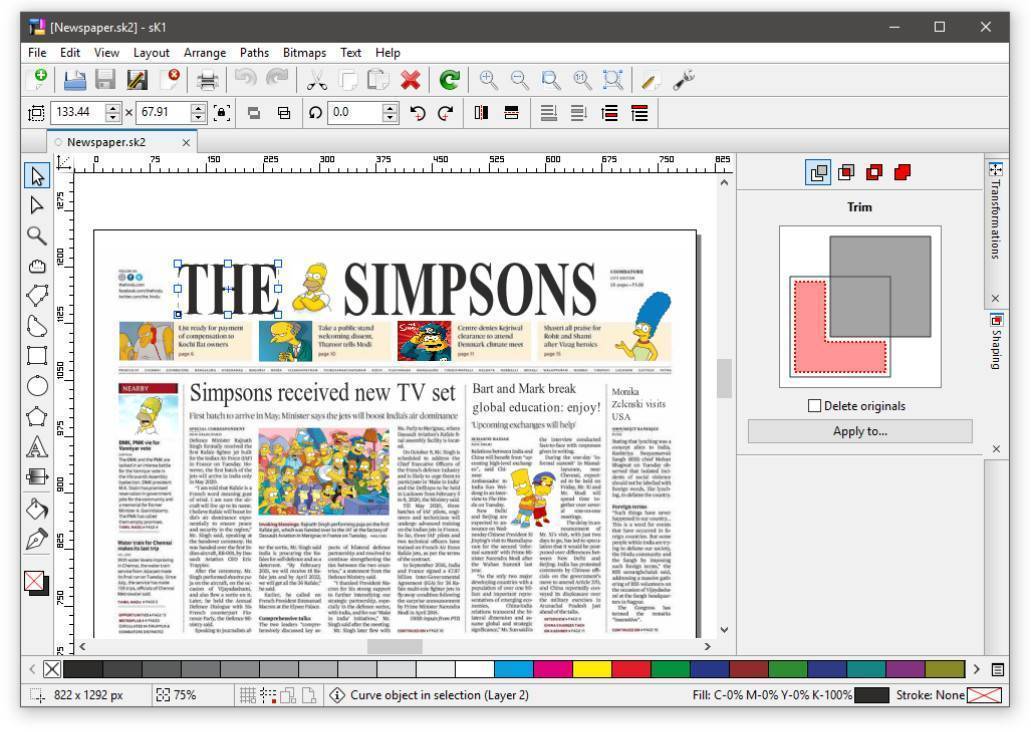Screen dimensions: 1031x732
Task: Select the Selection arrow tool
Action: pos(37,176)
